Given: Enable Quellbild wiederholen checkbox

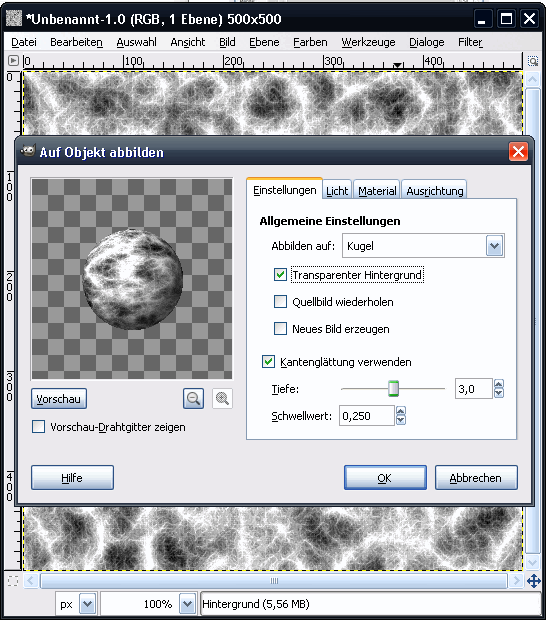Looking at the screenshot, I should point(280,302).
